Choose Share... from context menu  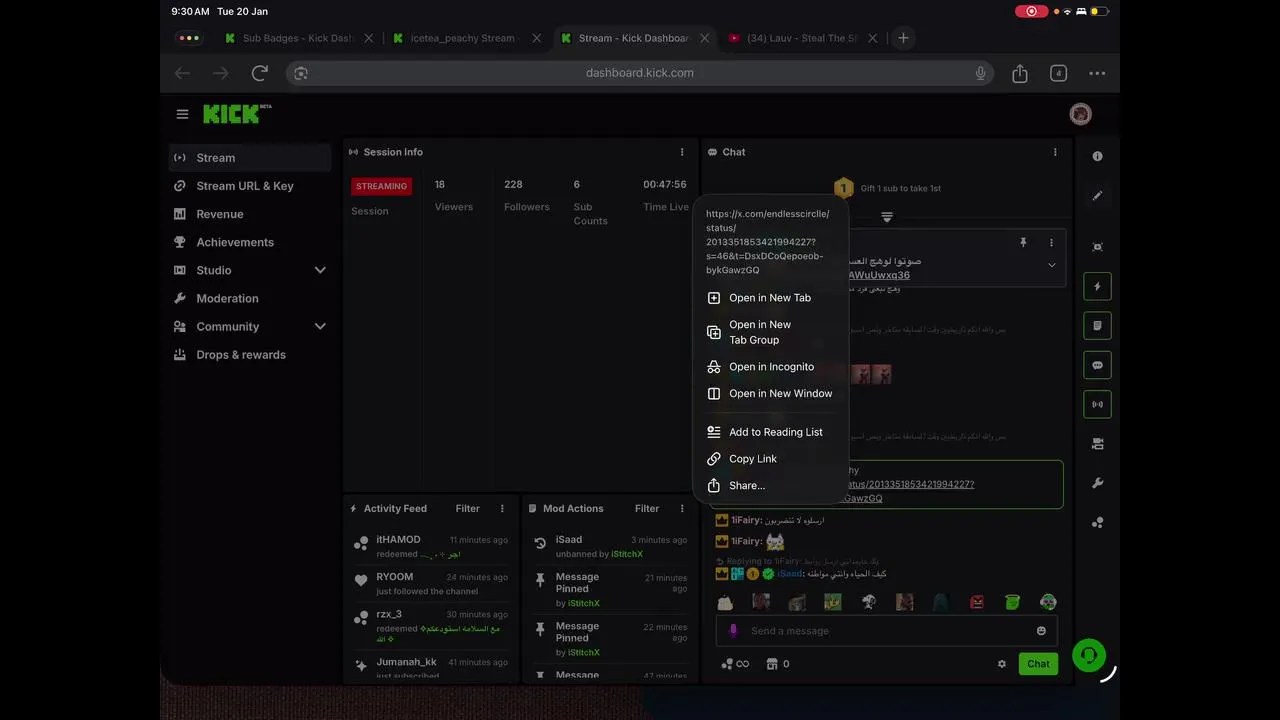click(x=771, y=486)
